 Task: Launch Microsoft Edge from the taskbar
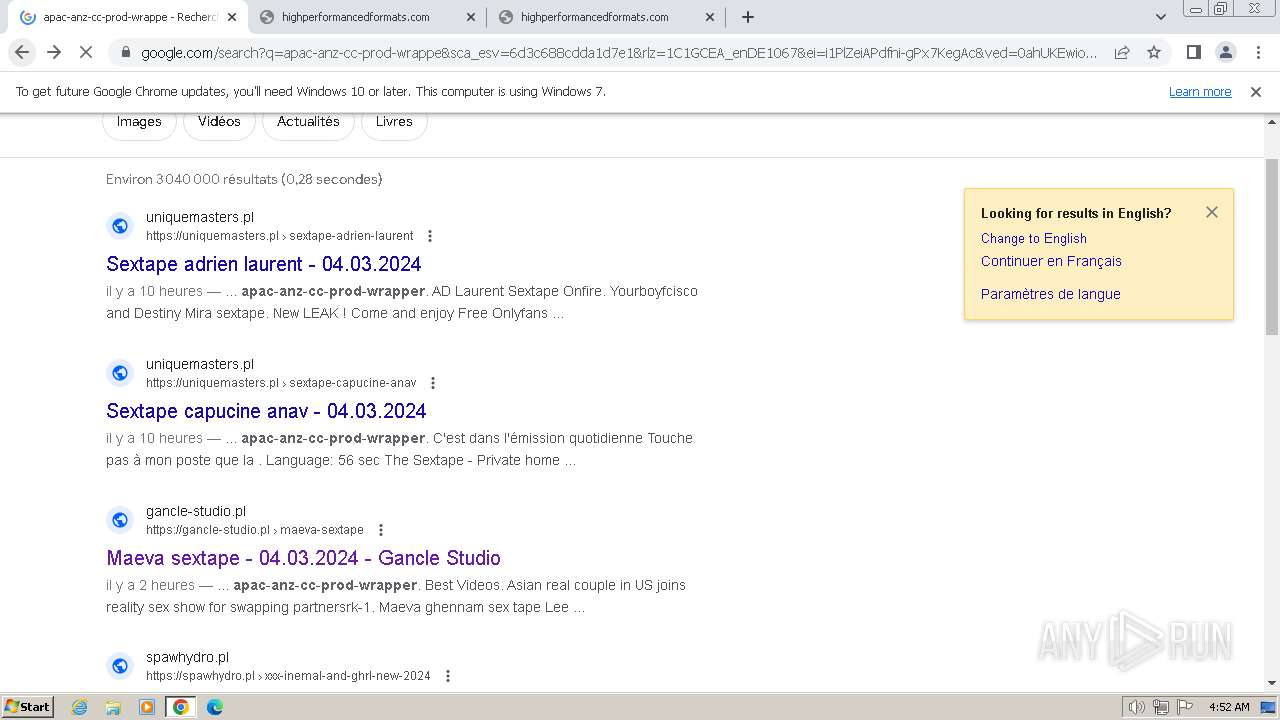click(x=215, y=707)
